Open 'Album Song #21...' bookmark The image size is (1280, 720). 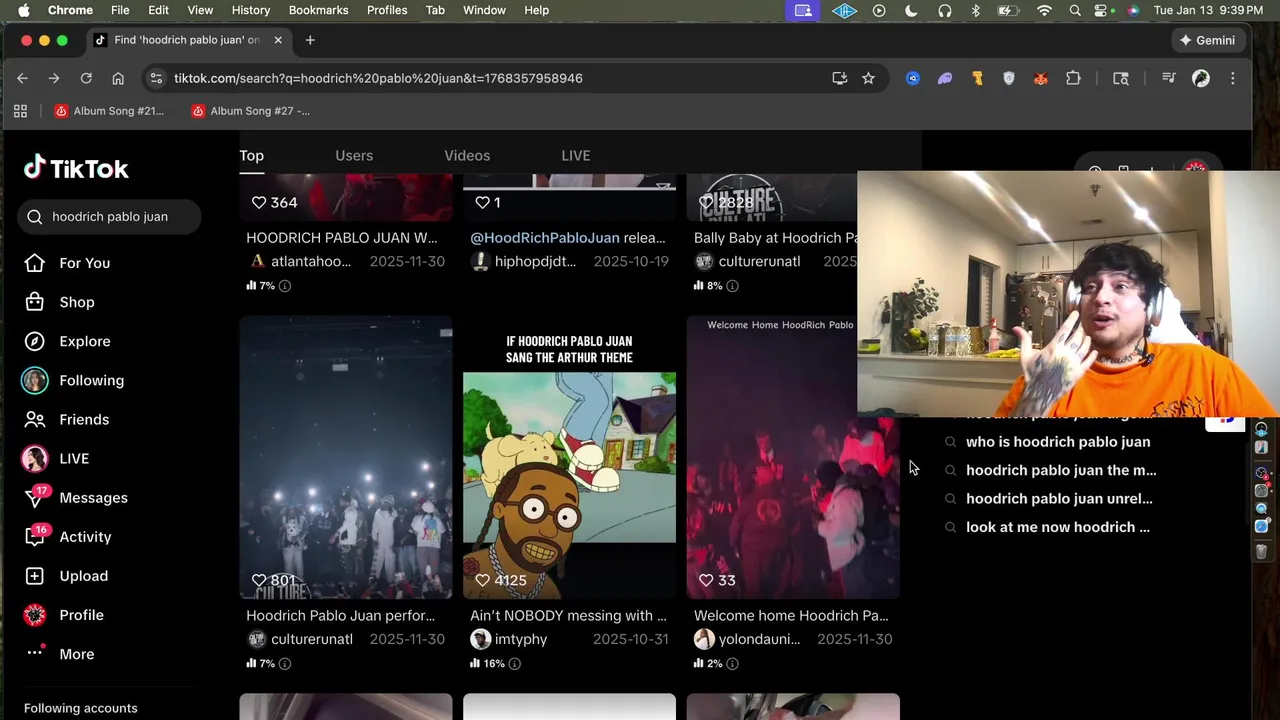(x=109, y=111)
